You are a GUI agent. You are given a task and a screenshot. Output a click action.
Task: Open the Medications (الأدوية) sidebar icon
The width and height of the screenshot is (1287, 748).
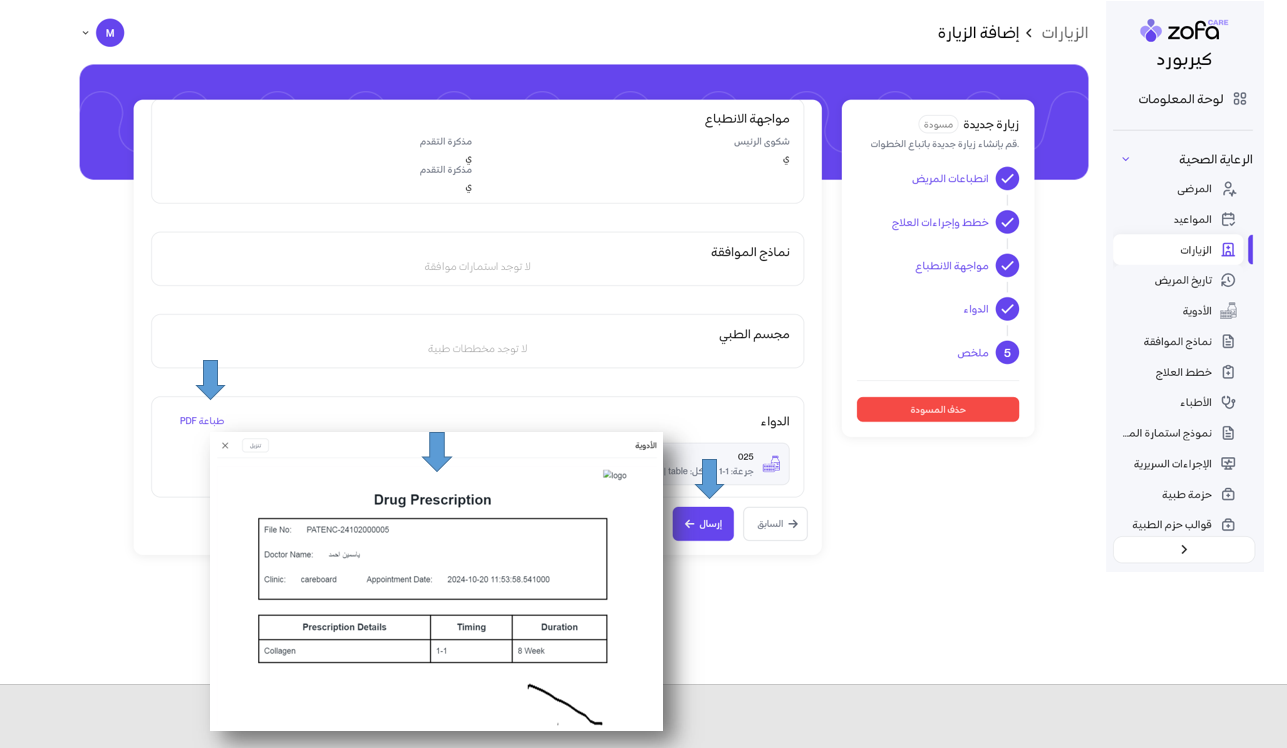[x=1228, y=311]
